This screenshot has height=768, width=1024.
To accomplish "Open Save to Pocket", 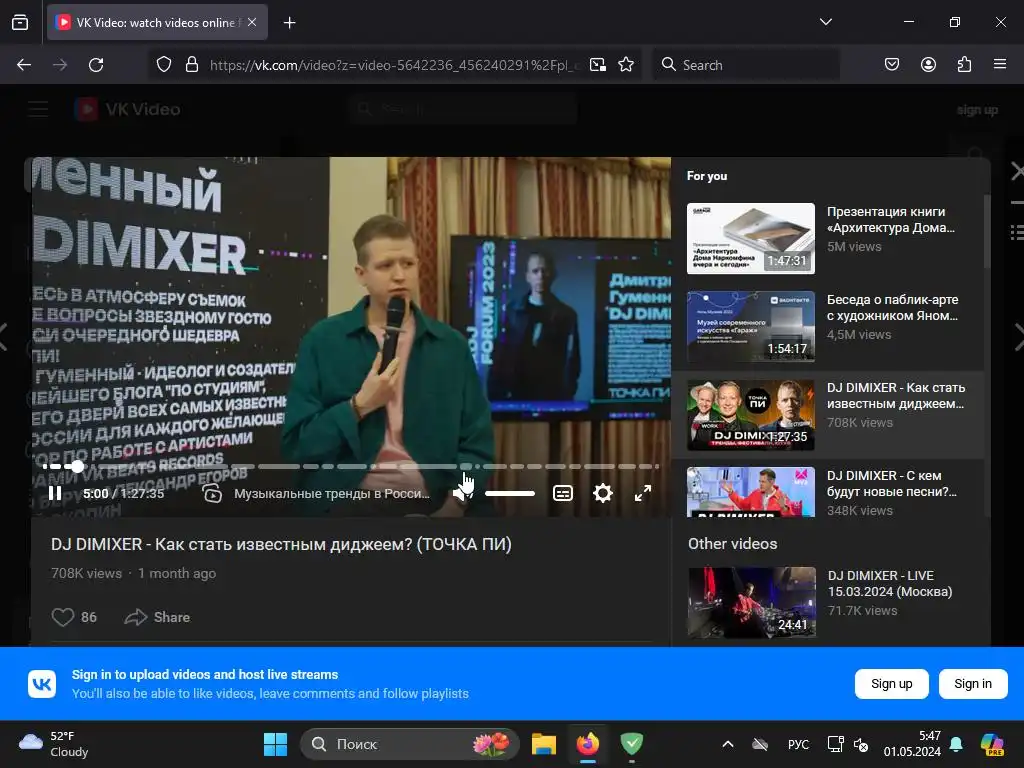I will coord(891,65).
